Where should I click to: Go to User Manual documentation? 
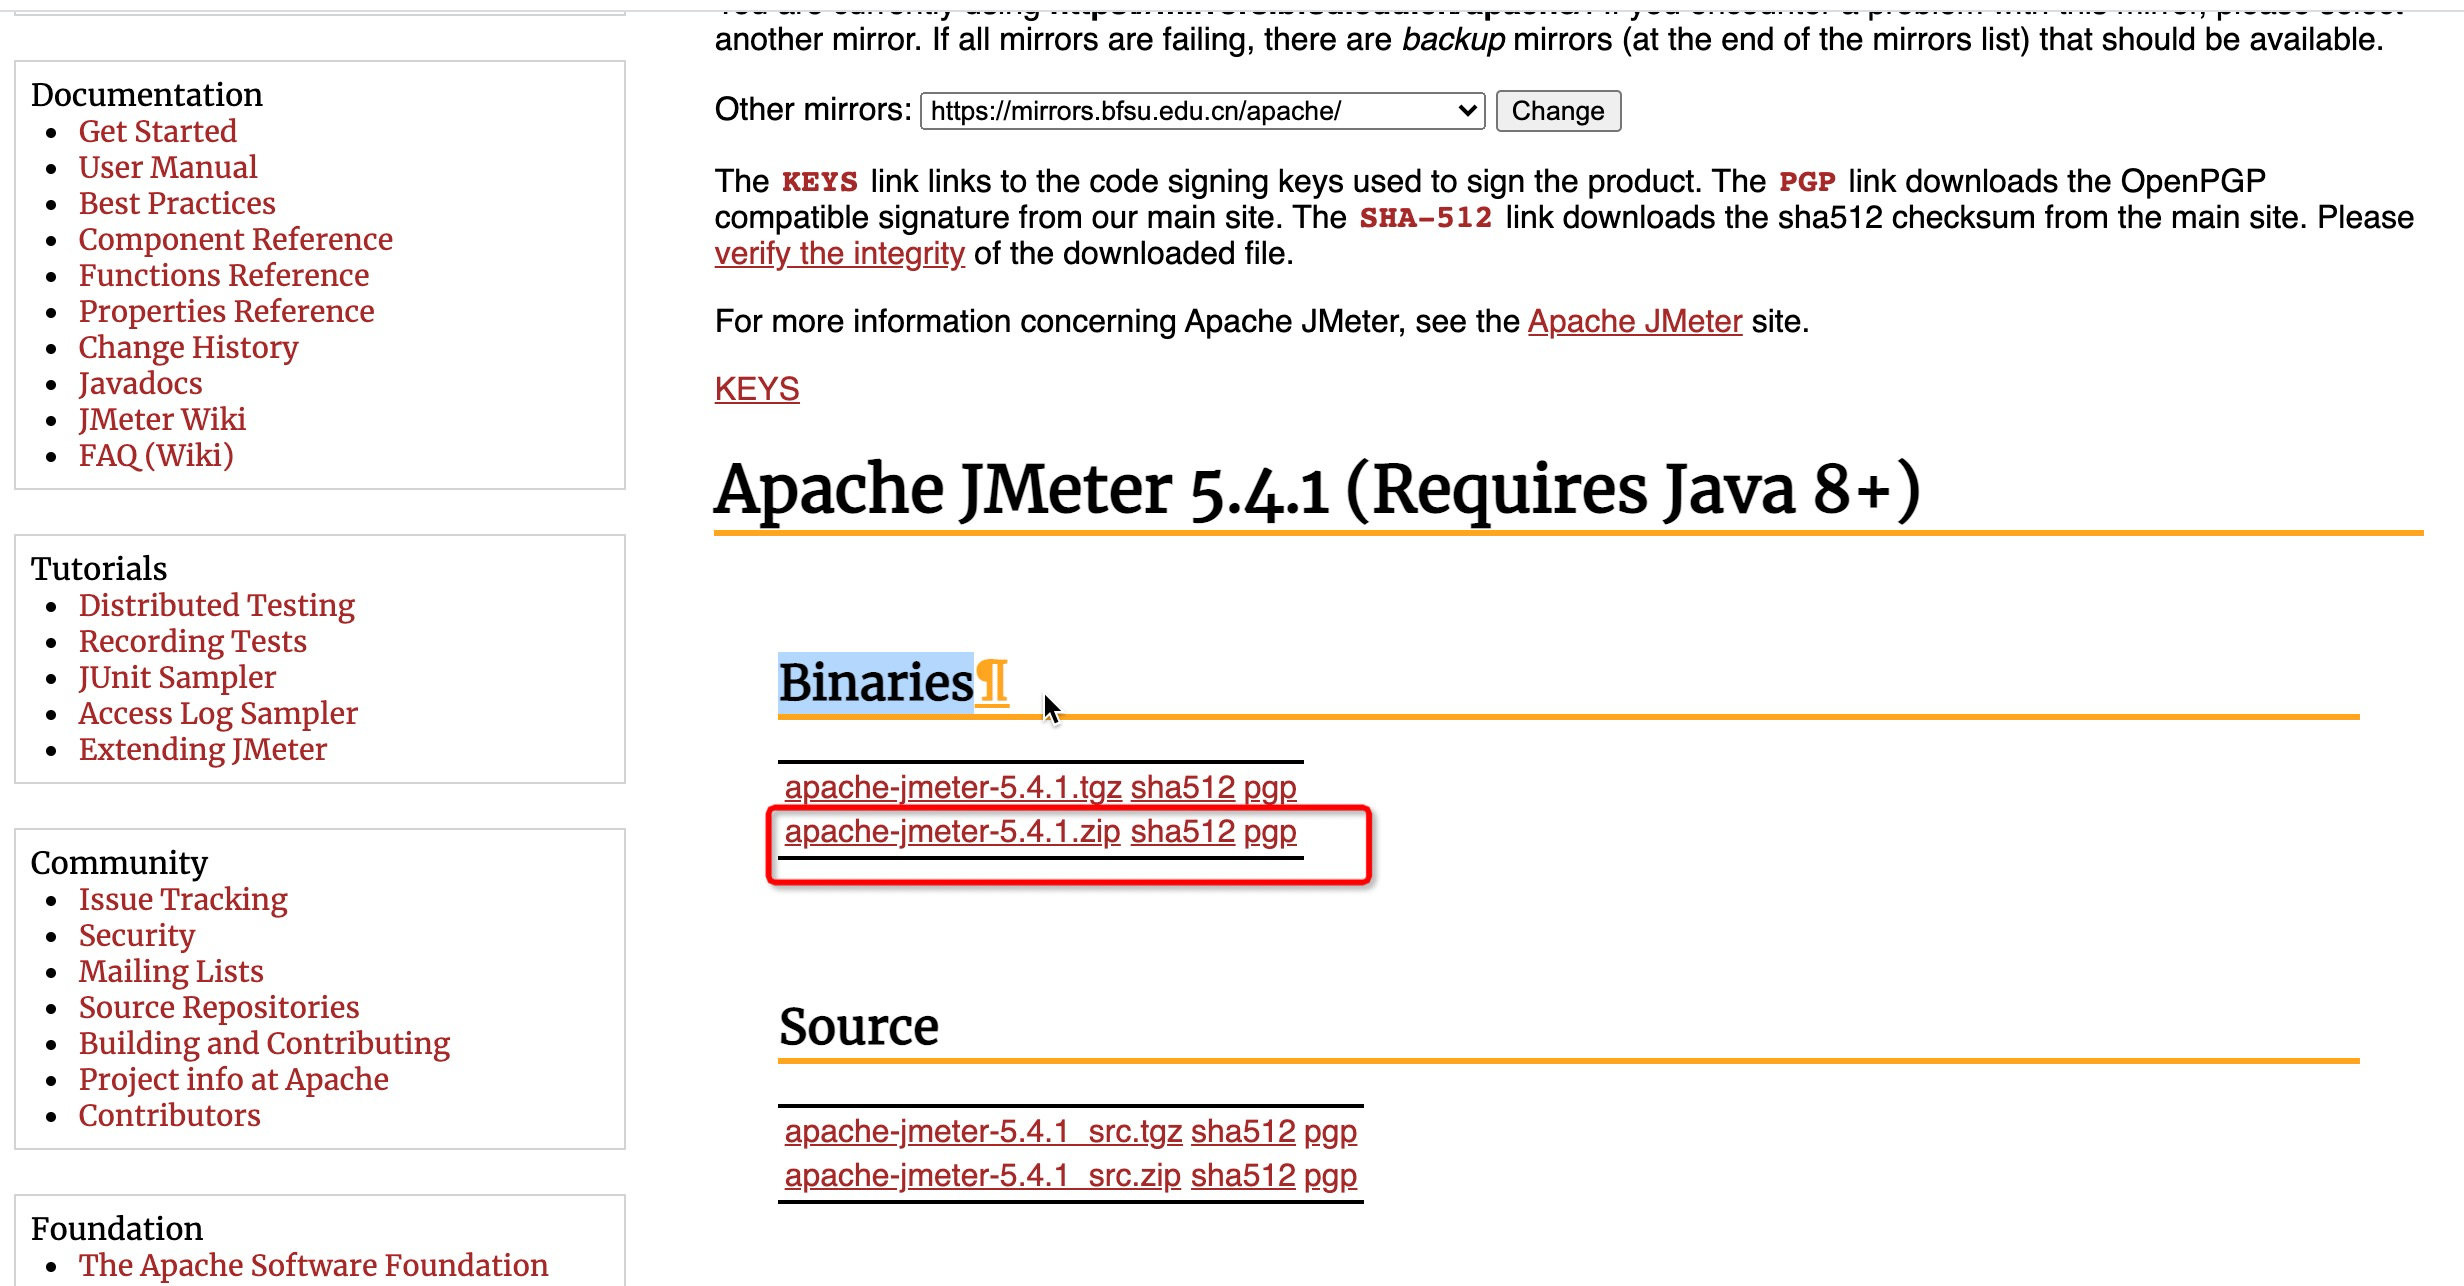[167, 168]
